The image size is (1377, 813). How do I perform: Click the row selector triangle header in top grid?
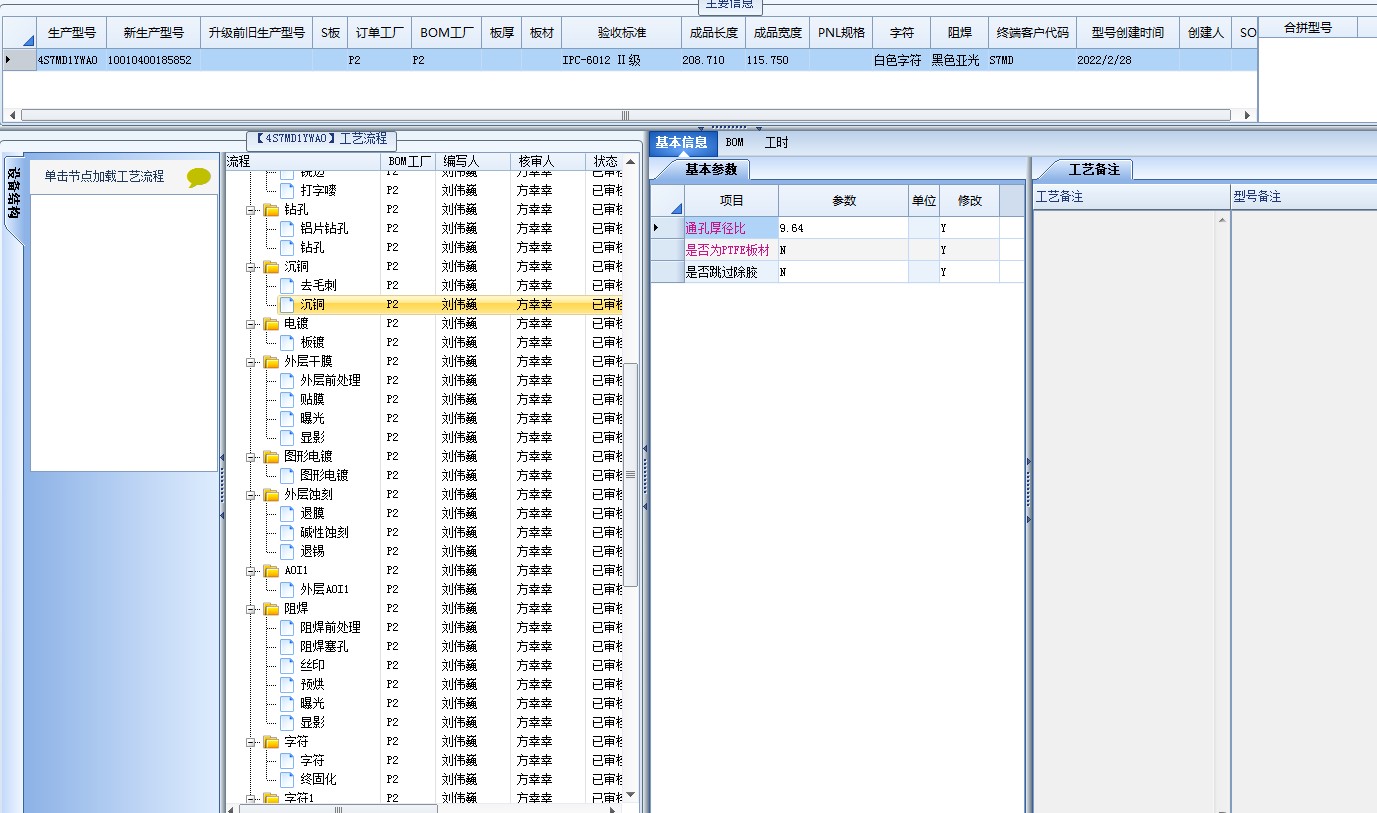[x=19, y=32]
